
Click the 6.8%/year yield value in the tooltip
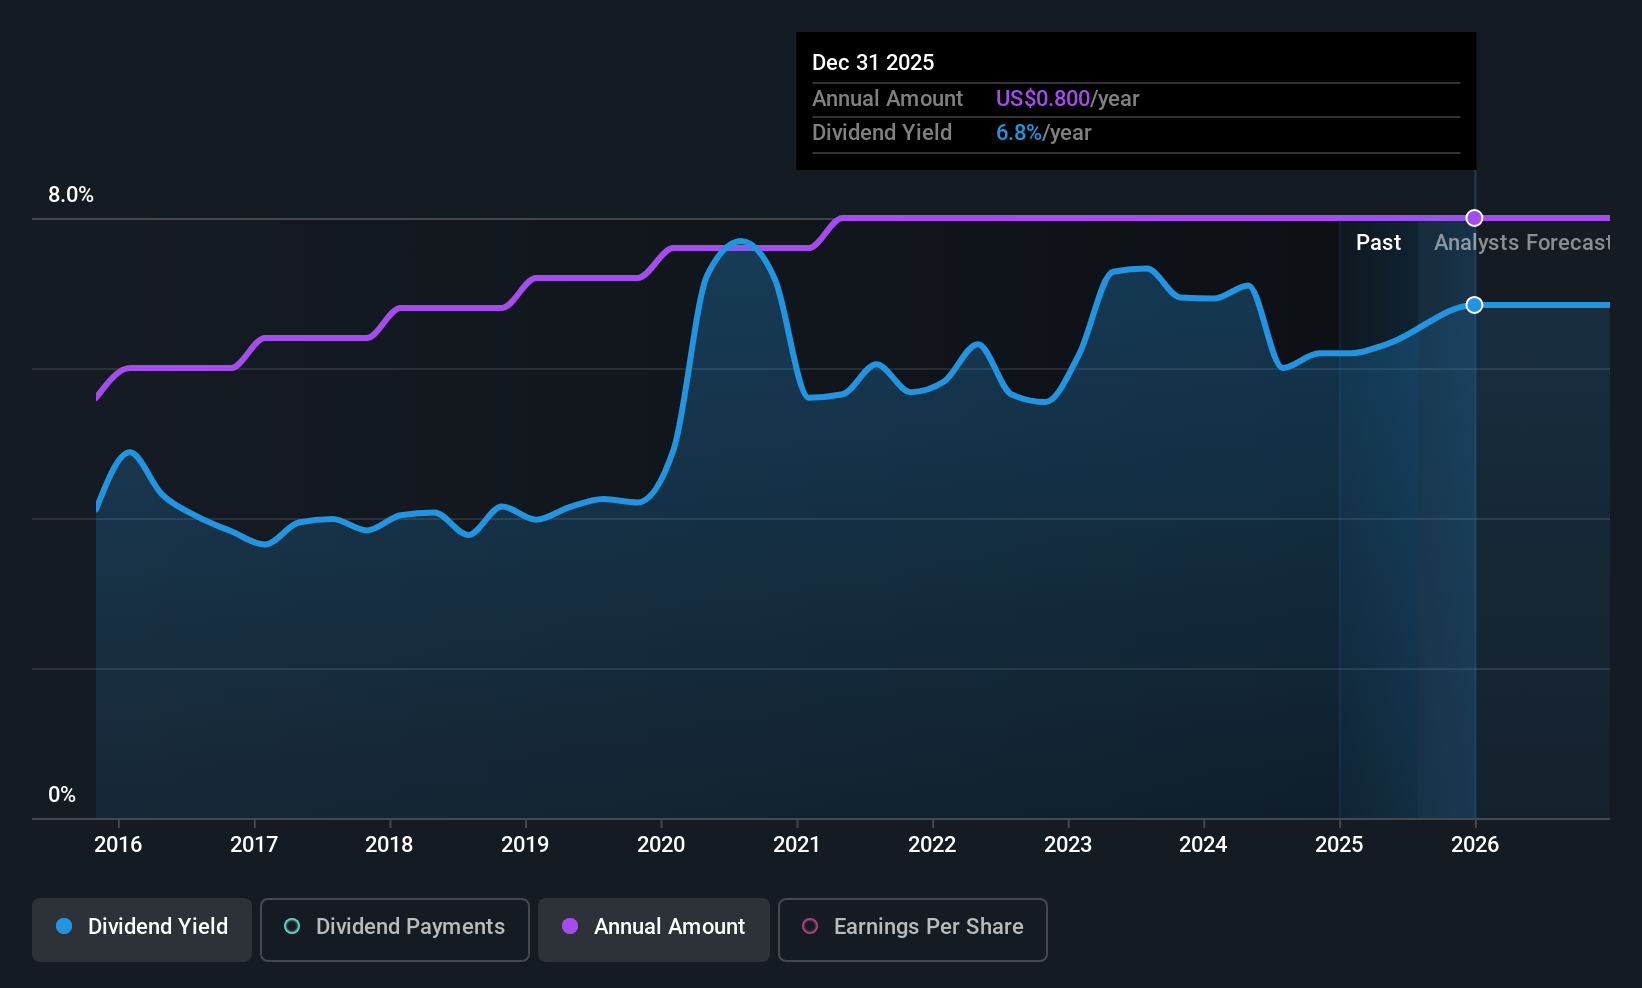(1043, 133)
